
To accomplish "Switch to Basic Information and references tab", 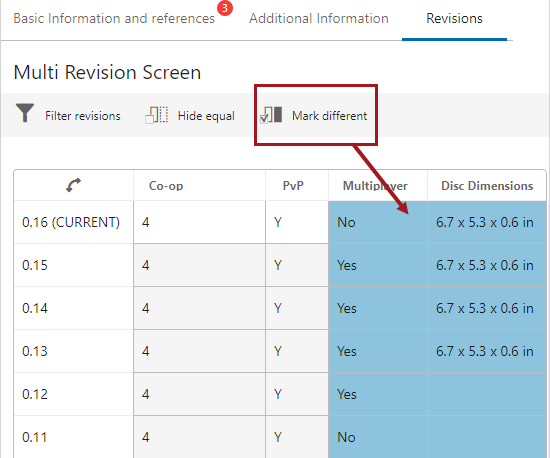I will [114, 18].
